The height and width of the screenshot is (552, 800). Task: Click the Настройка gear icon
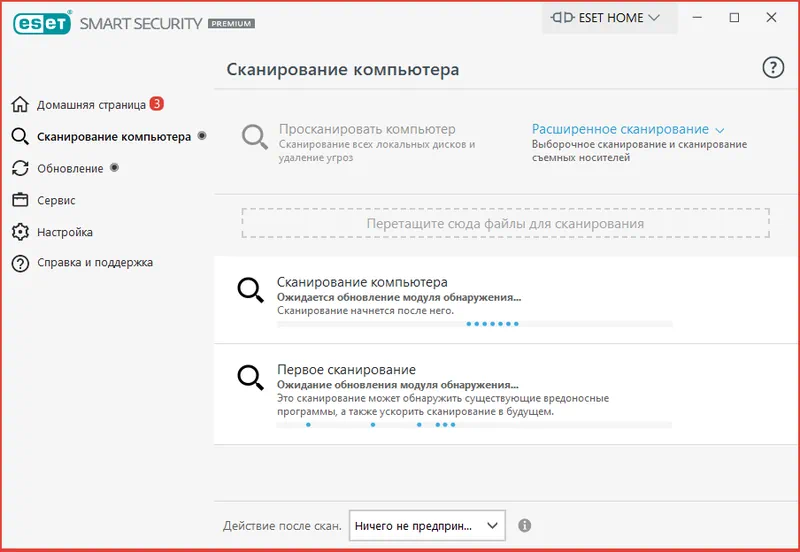(20, 232)
